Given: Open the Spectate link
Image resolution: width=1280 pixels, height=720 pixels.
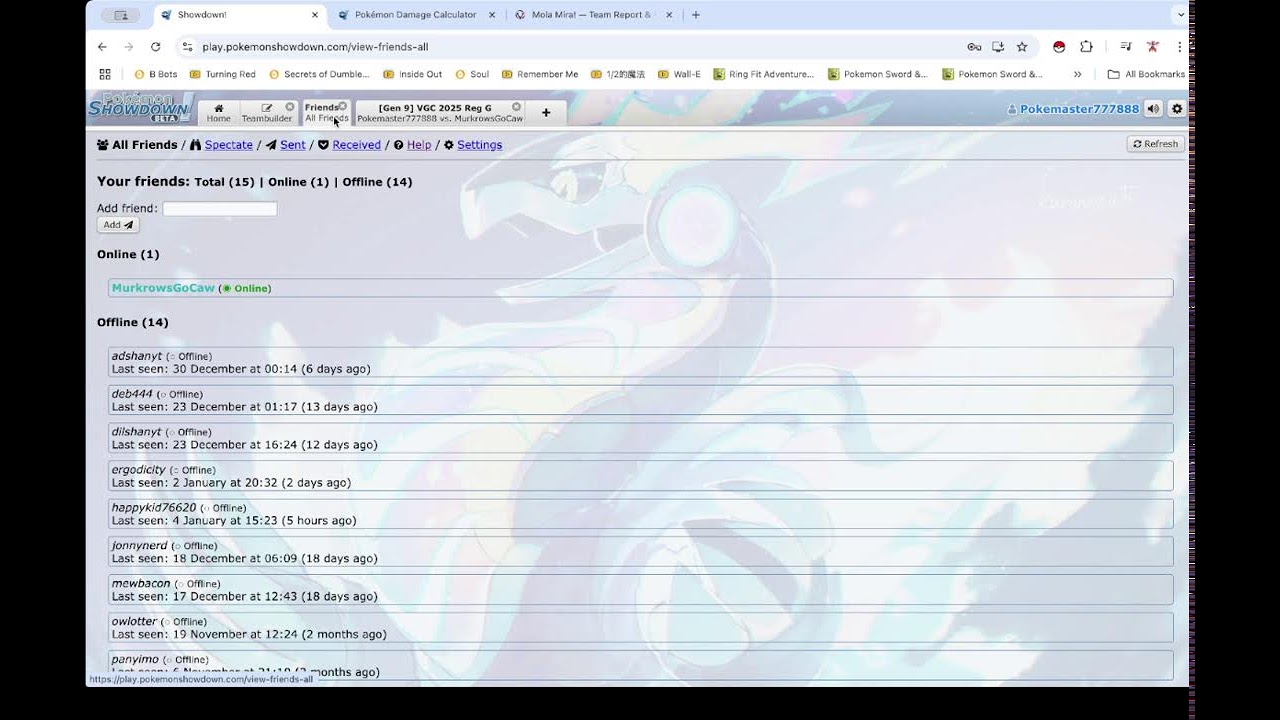Looking at the screenshot, I should coord(228,145).
